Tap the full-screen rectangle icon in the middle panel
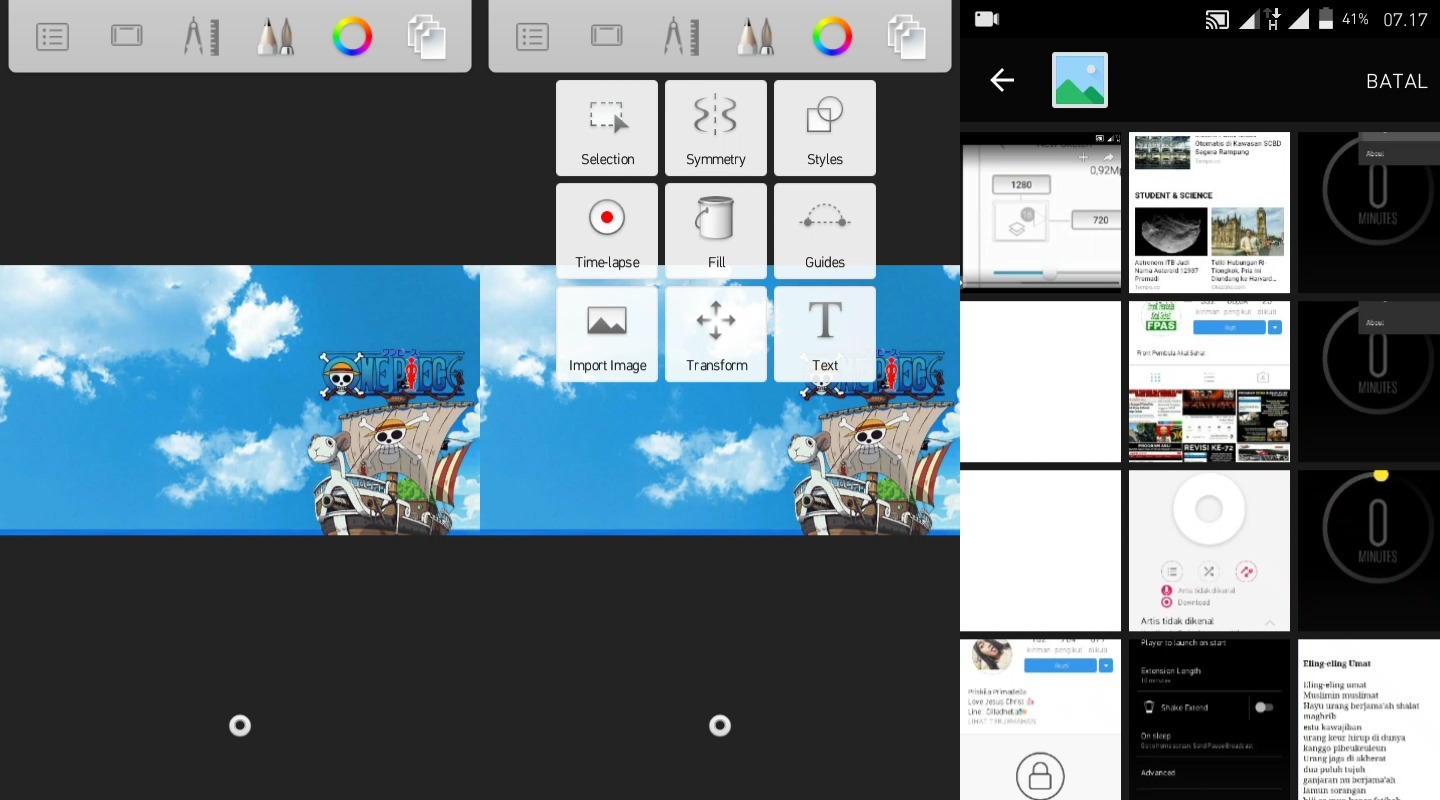This screenshot has width=1440, height=800. click(607, 36)
